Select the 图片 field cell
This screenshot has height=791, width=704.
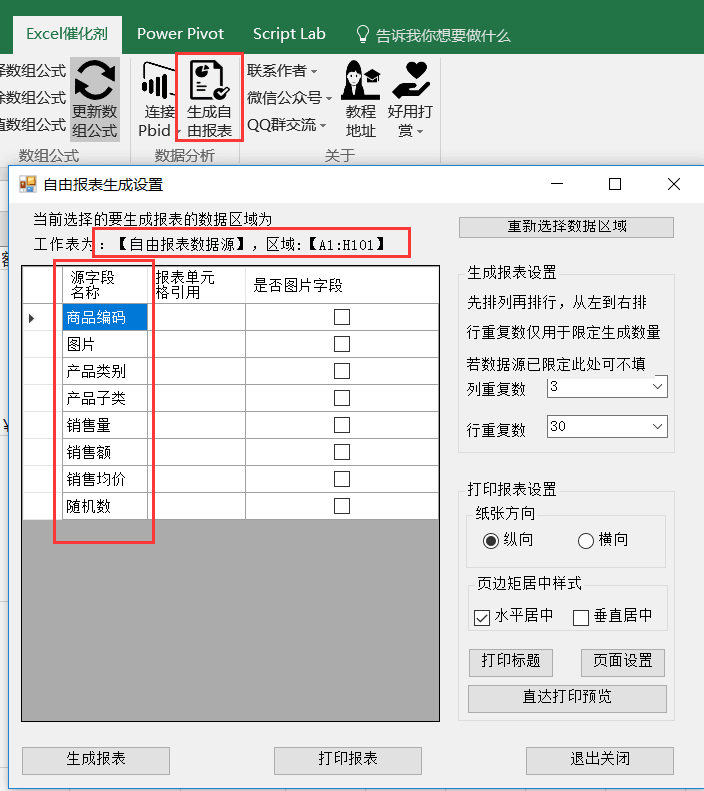click(x=105, y=344)
